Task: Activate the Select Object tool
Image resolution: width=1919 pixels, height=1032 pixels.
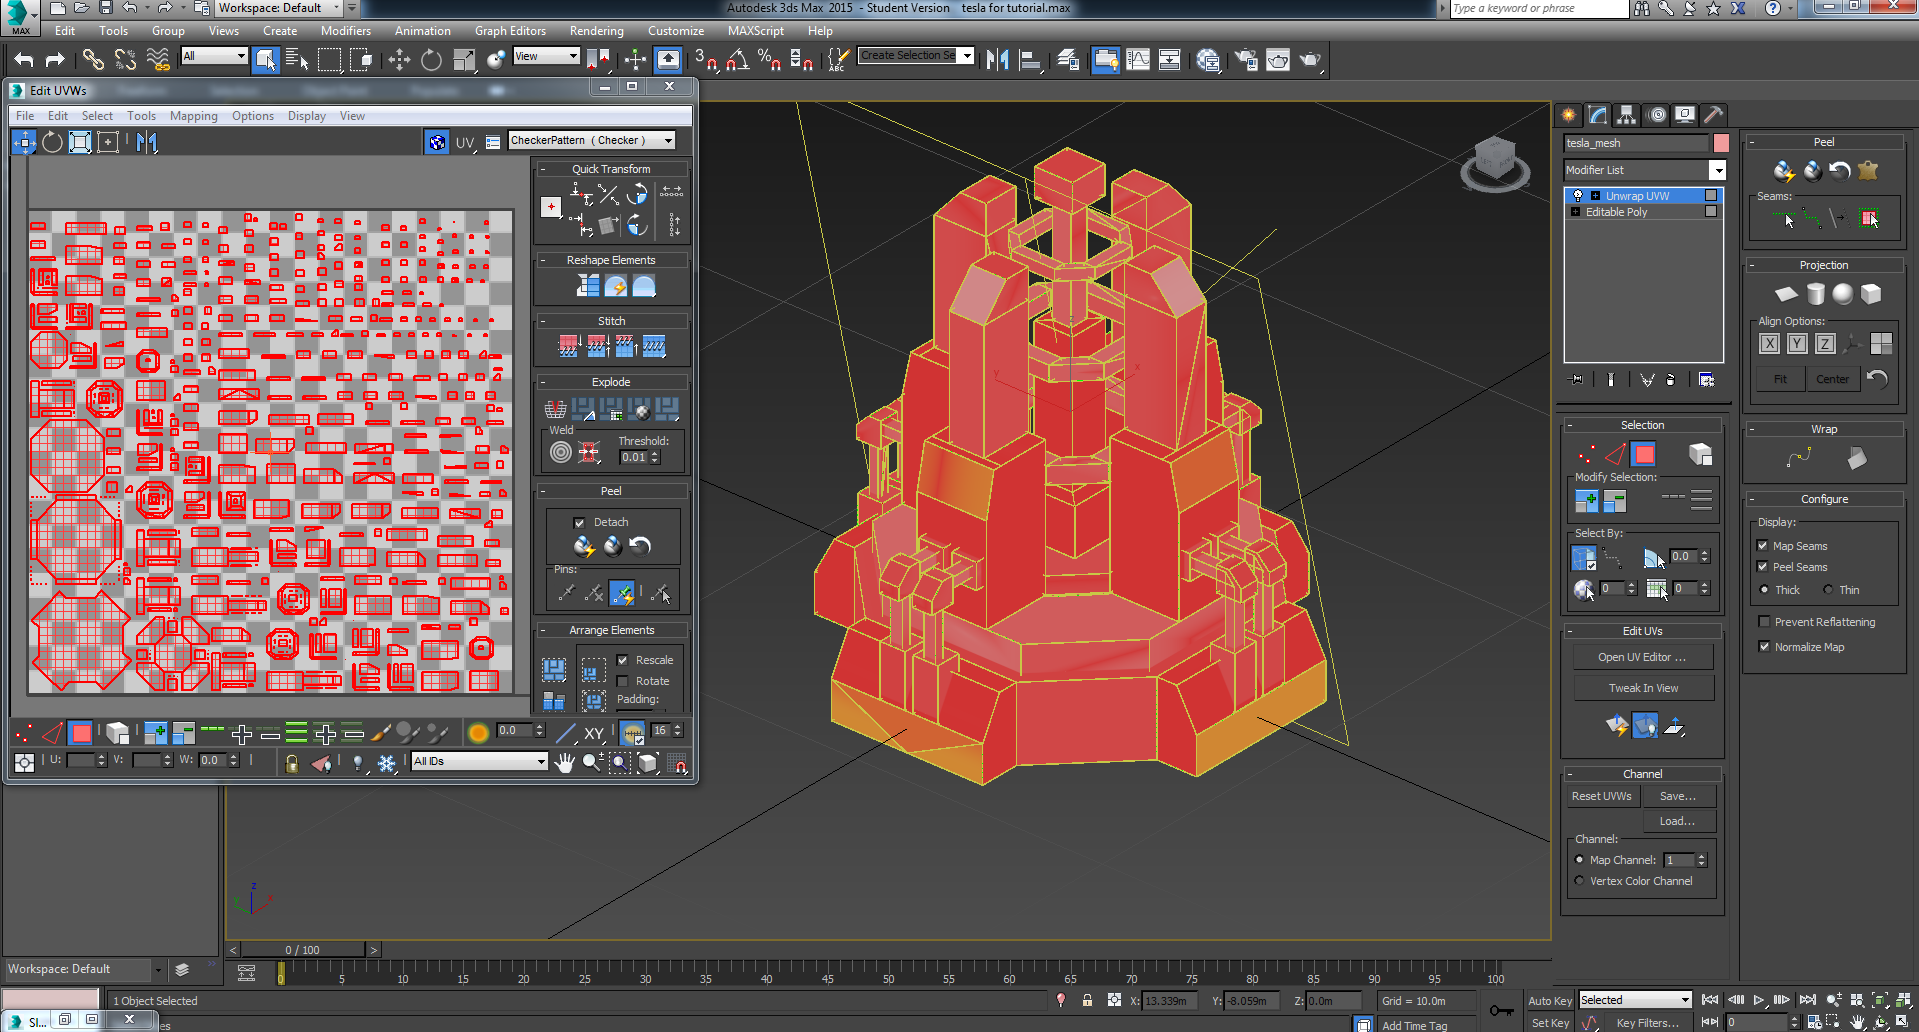Action: click(265, 60)
